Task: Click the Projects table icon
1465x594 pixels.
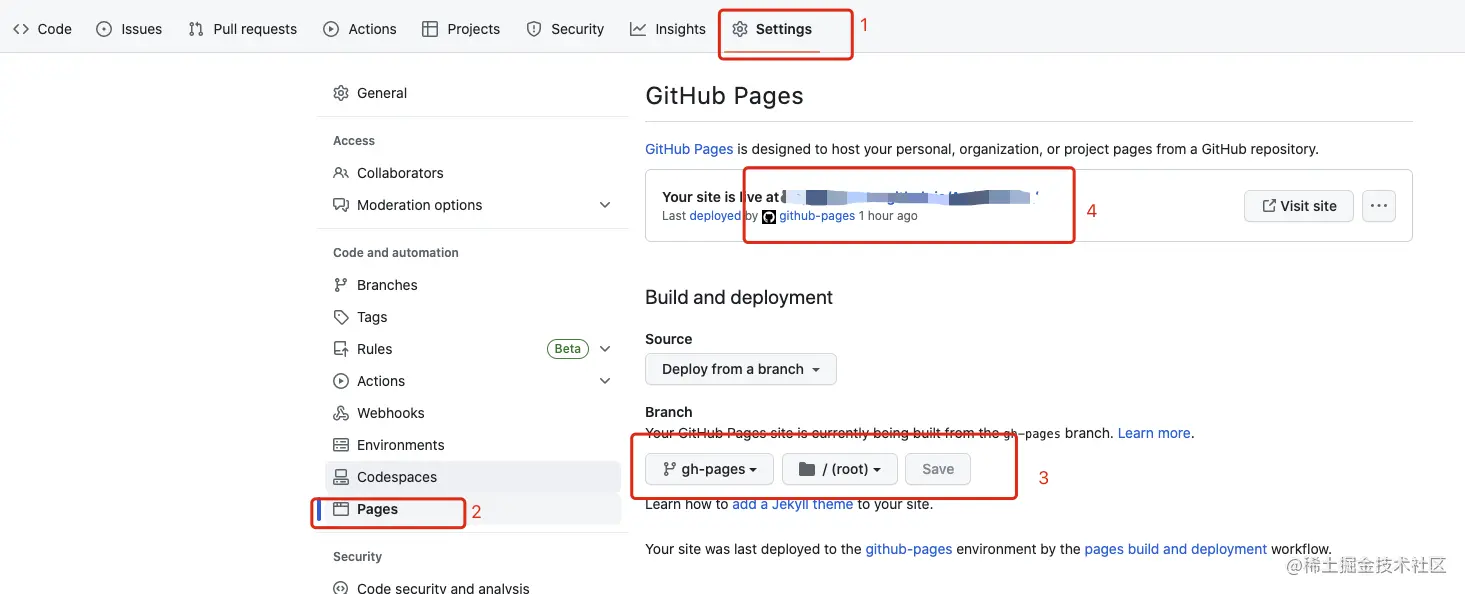Action: click(430, 29)
